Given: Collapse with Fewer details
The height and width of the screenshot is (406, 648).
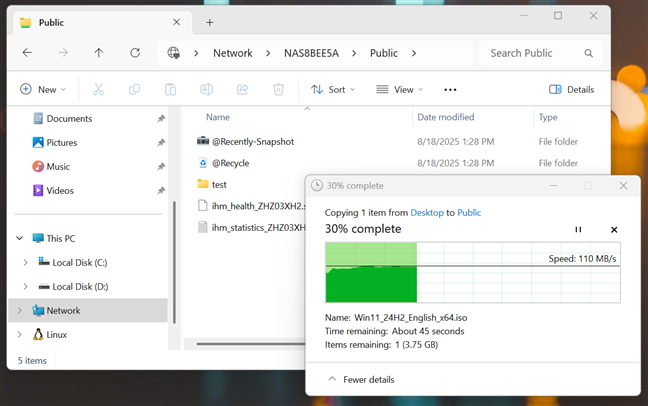Looking at the screenshot, I should pyautogui.click(x=361, y=379).
